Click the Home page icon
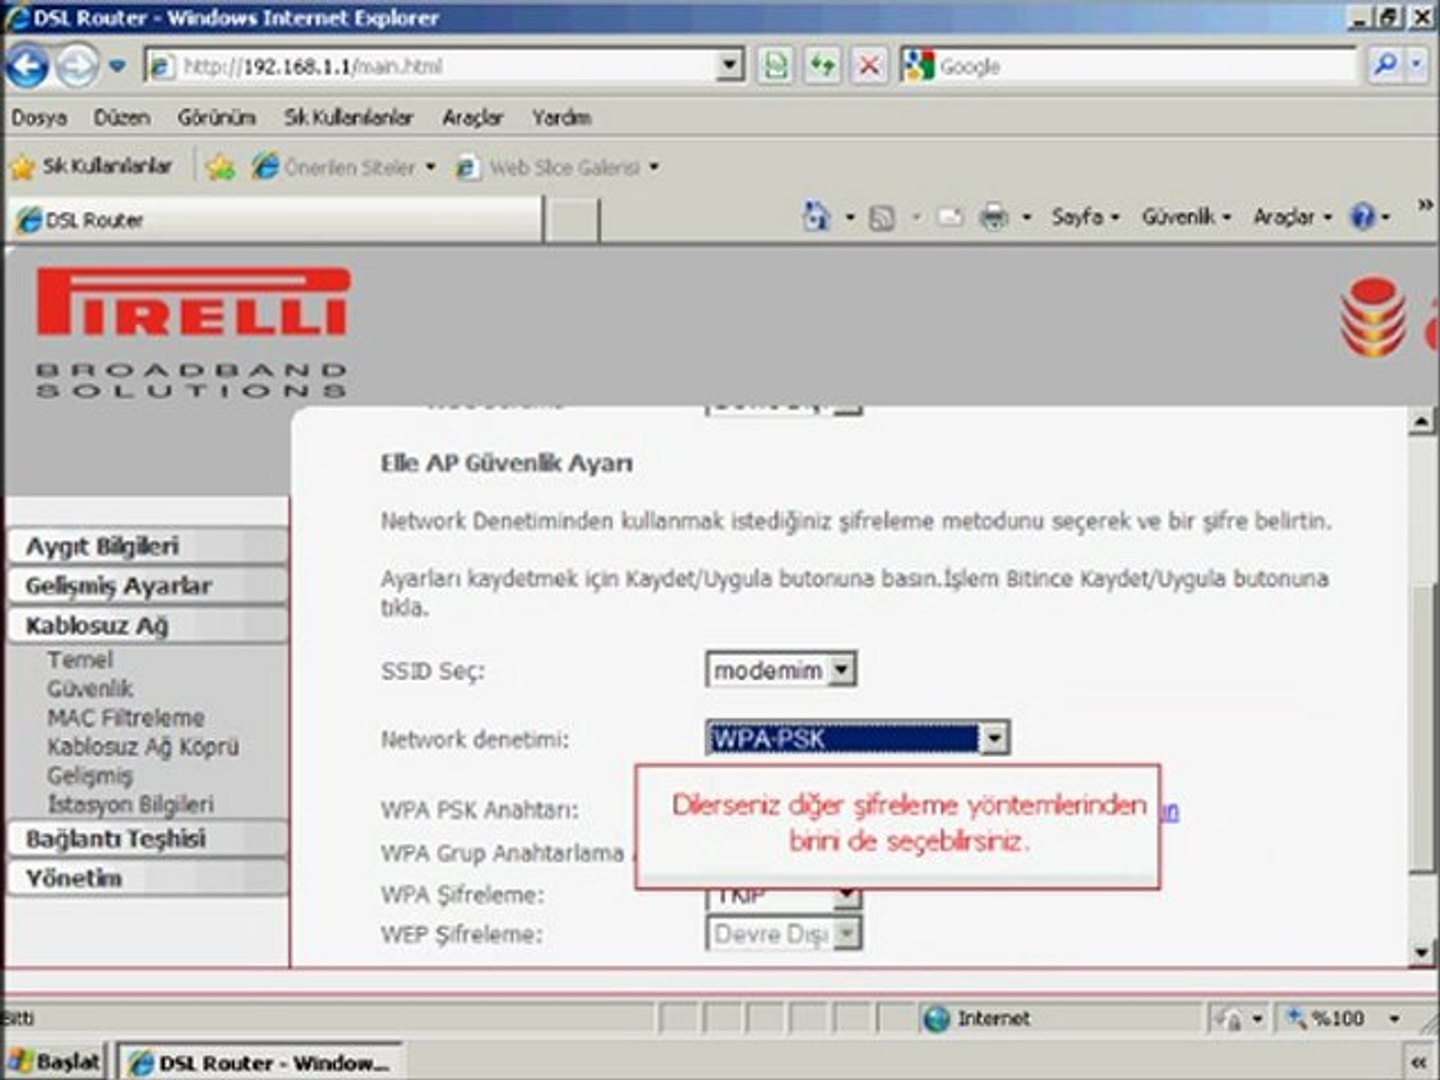 [817, 216]
